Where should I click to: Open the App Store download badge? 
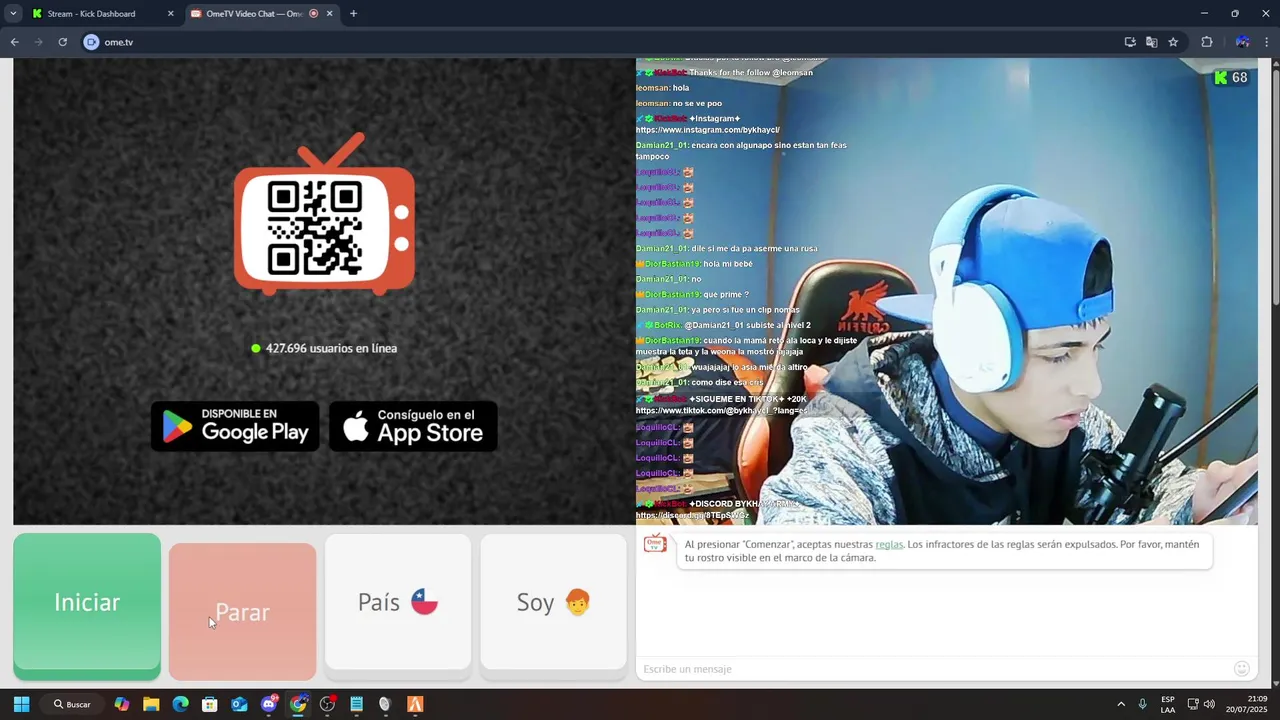click(413, 426)
